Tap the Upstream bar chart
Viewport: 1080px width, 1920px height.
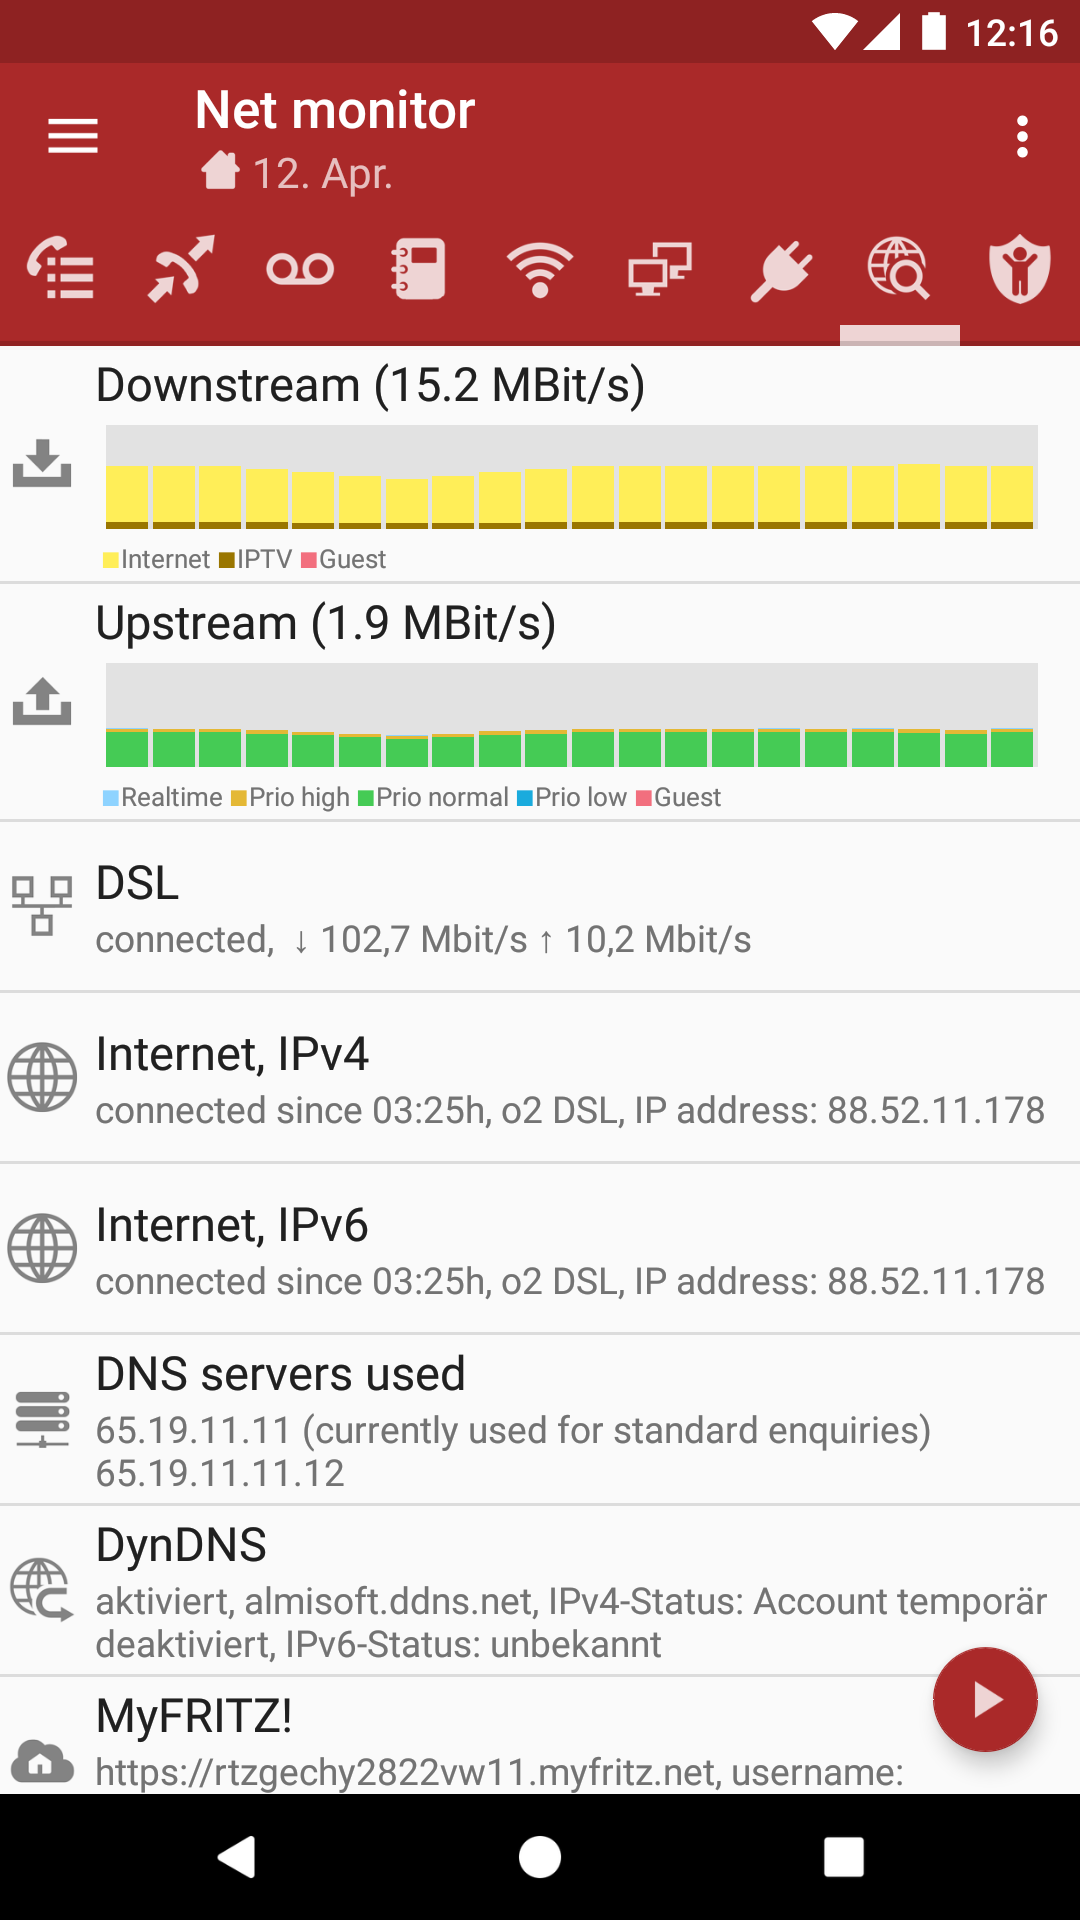click(571, 716)
